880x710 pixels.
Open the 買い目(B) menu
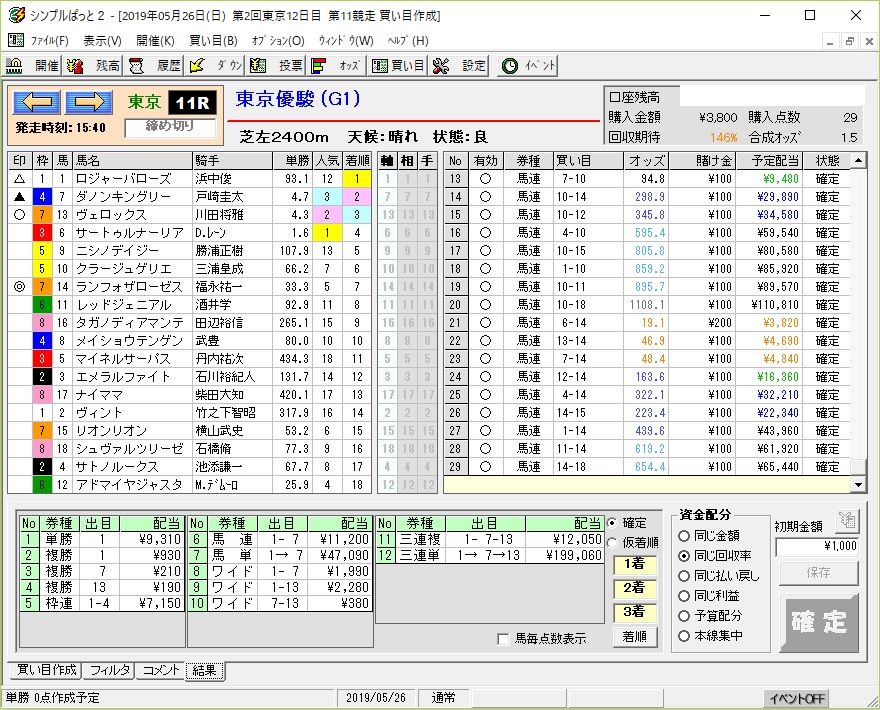(214, 40)
